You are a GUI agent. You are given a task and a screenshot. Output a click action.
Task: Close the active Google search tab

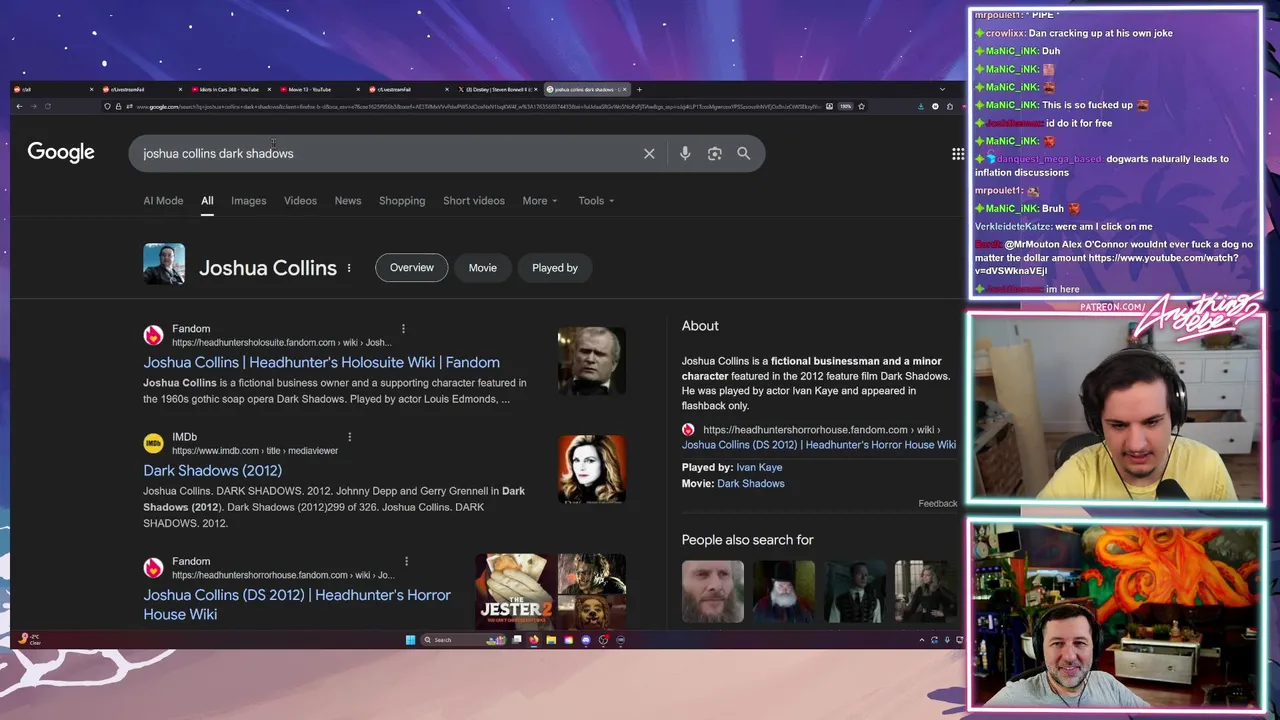[x=625, y=90]
